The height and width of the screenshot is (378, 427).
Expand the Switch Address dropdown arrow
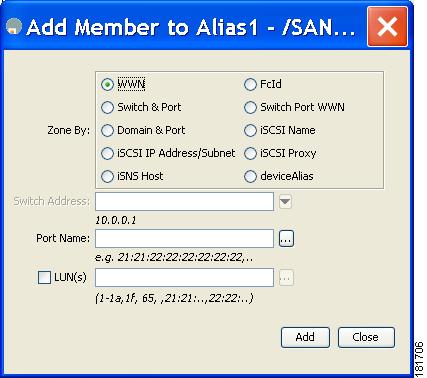(285, 201)
